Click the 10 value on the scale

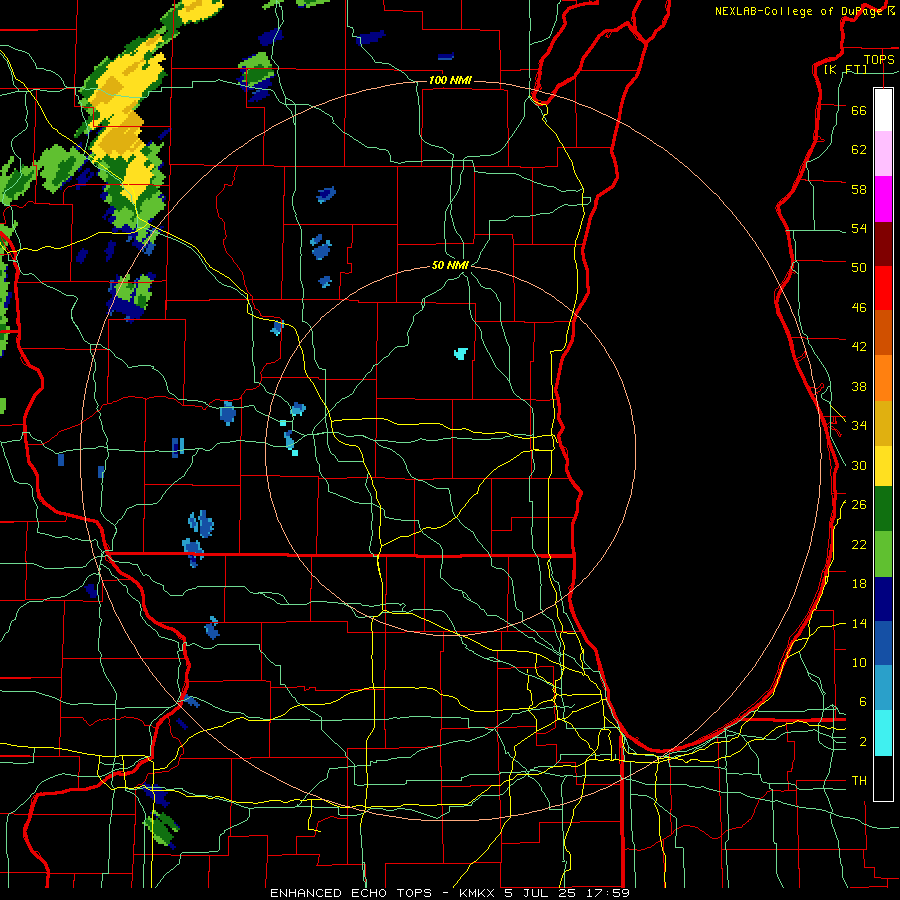click(859, 662)
